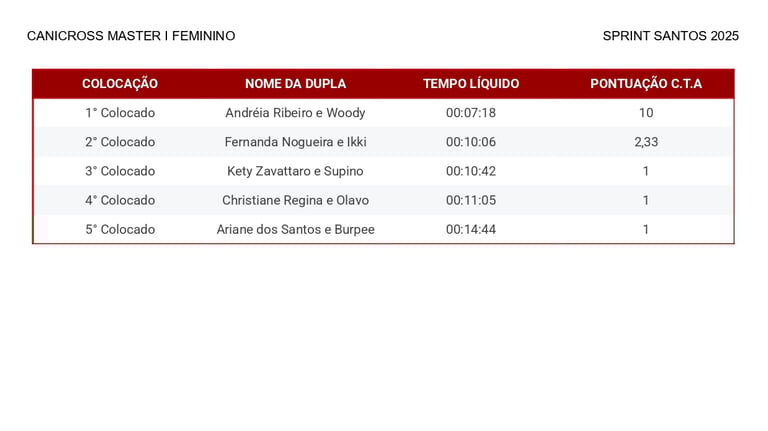Click the COLOCAÇÃO column header

pos(120,84)
